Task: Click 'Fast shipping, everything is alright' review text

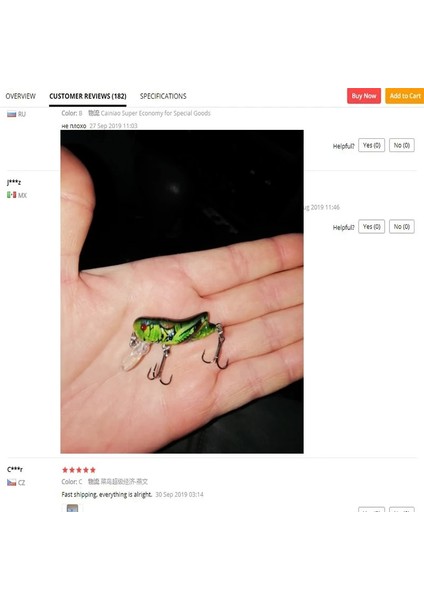Action: [x=107, y=494]
